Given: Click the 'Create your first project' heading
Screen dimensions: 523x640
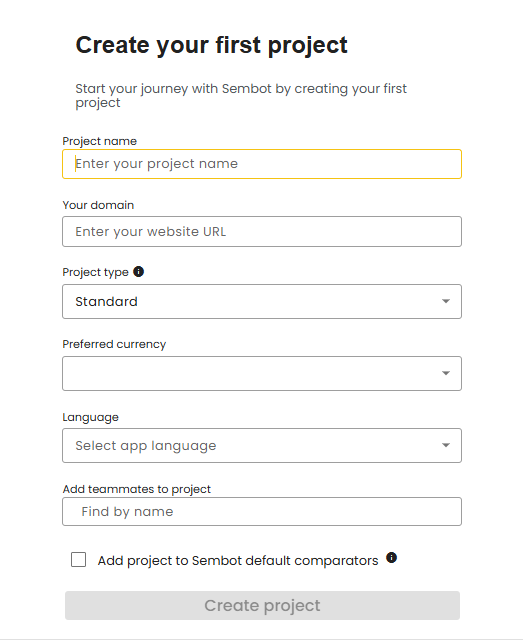Looking at the screenshot, I should 211,45.
